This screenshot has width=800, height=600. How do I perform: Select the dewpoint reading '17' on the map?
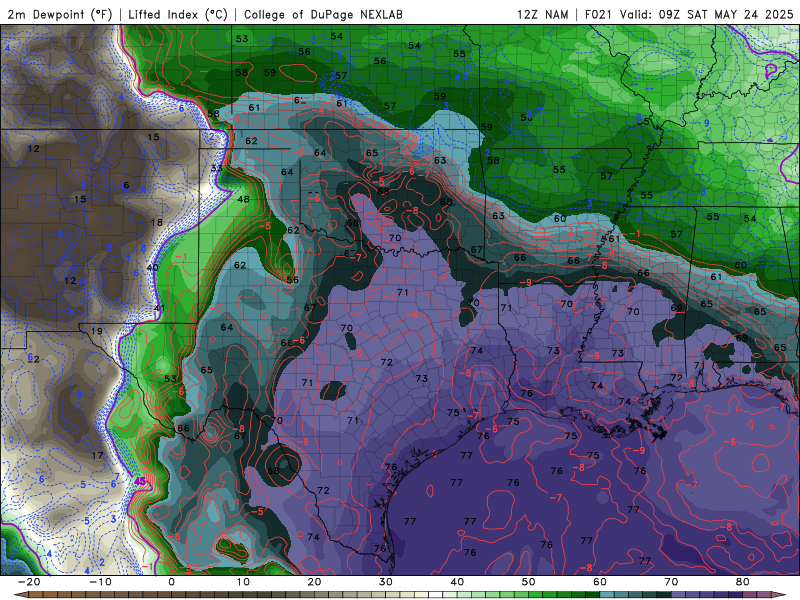pyautogui.click(x=97, y=455)
